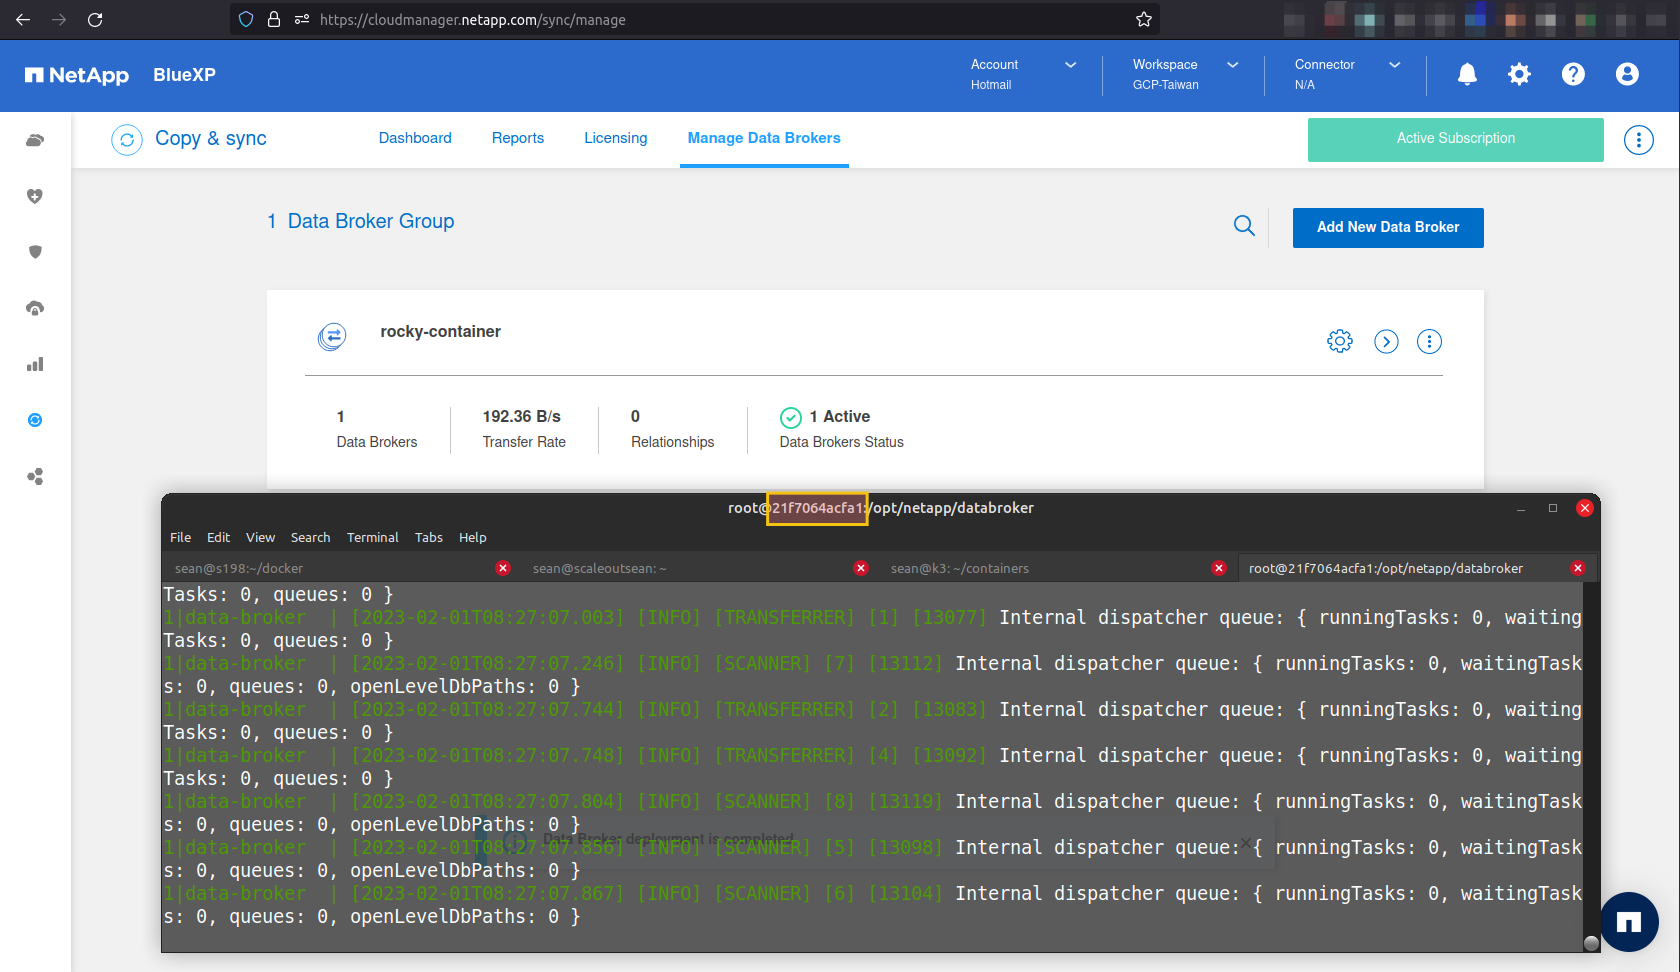The image size is (1680, 972).
Task: Open rocky-container three-dot actions menu
Action: point(1430,341)
